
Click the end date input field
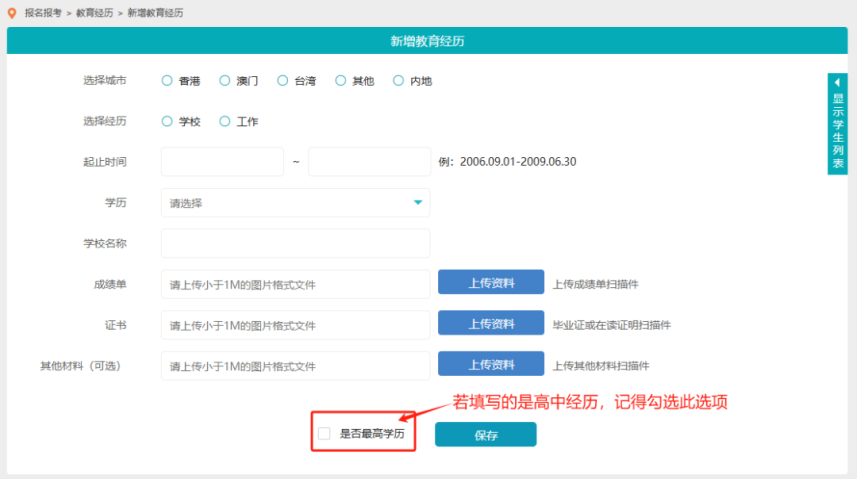368,162
